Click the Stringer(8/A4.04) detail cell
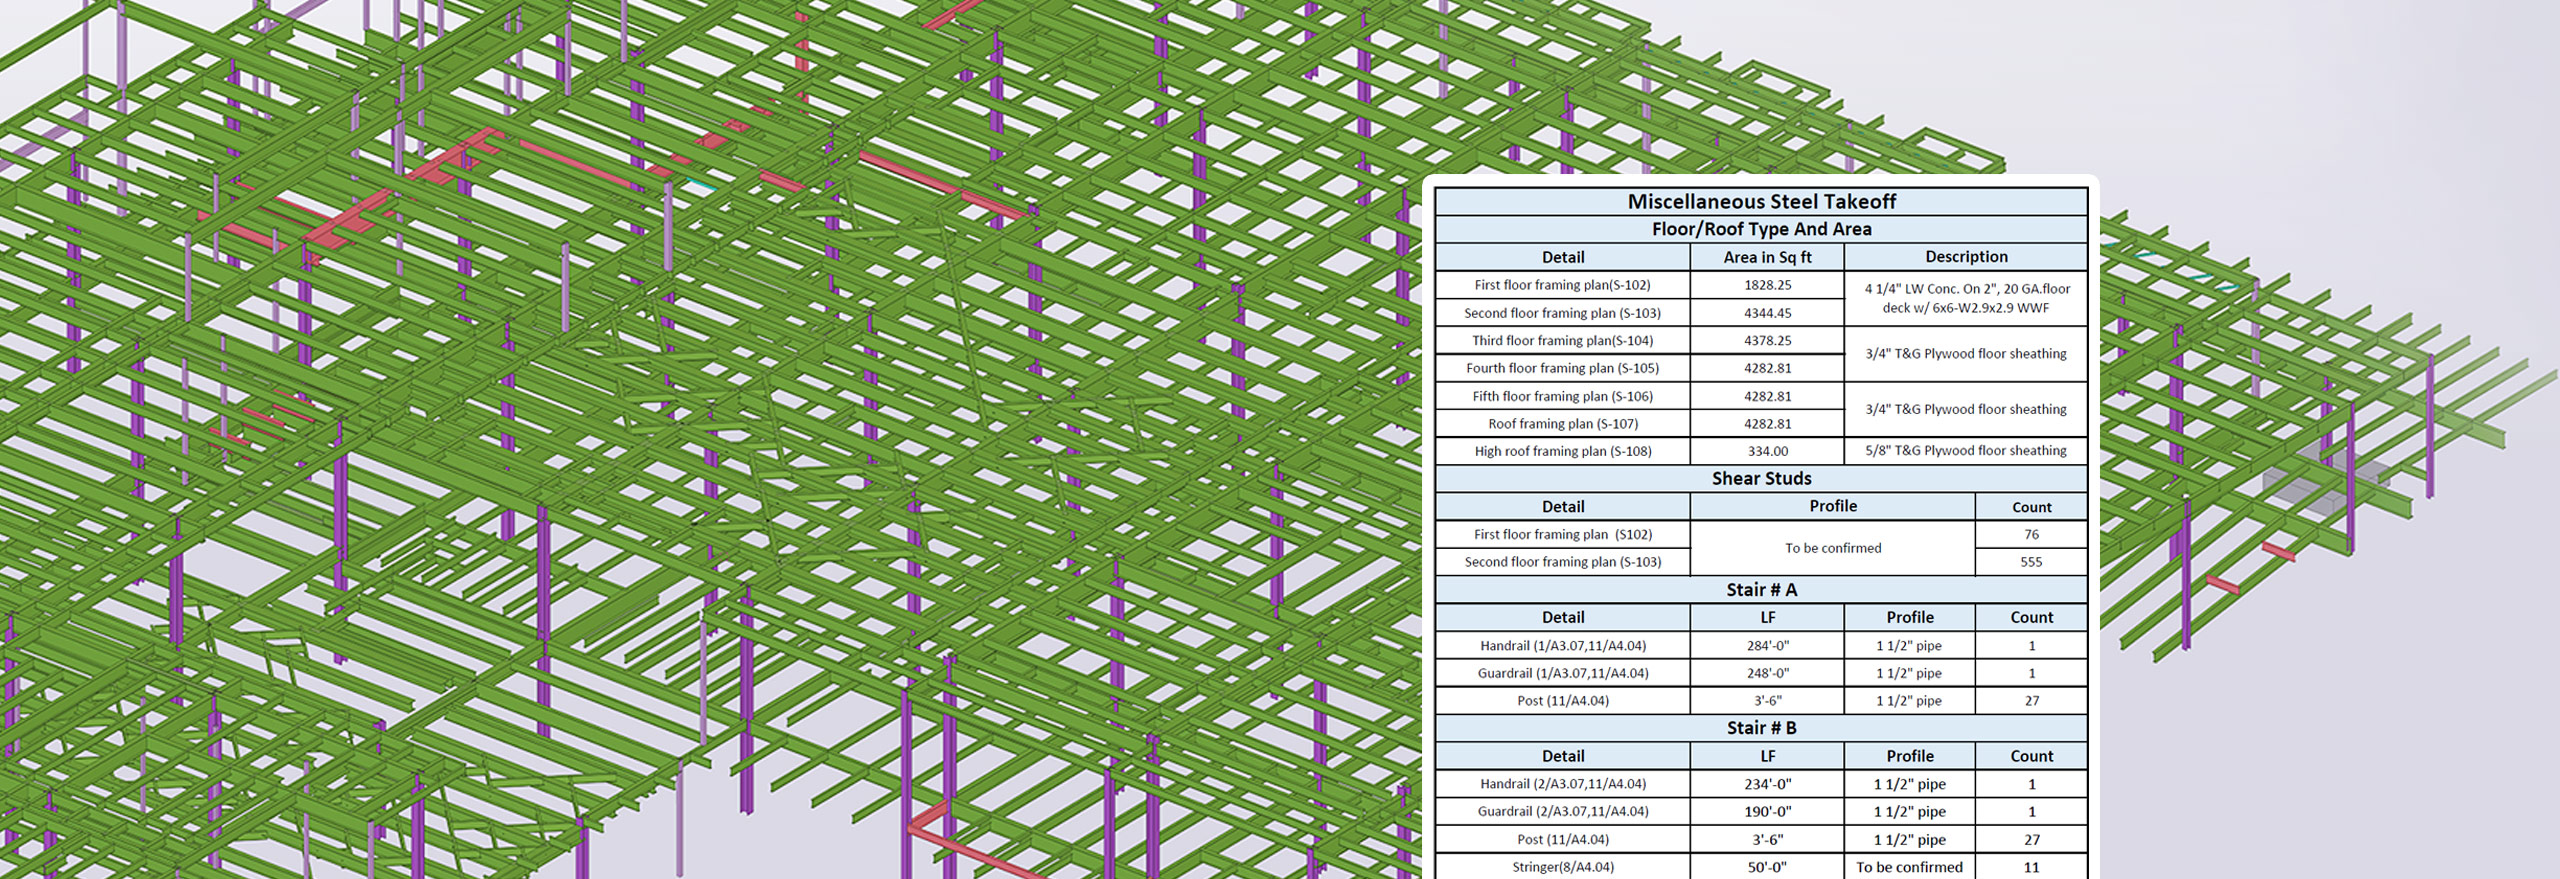This screenshot has height=879, width=2560. (1562, 867)
